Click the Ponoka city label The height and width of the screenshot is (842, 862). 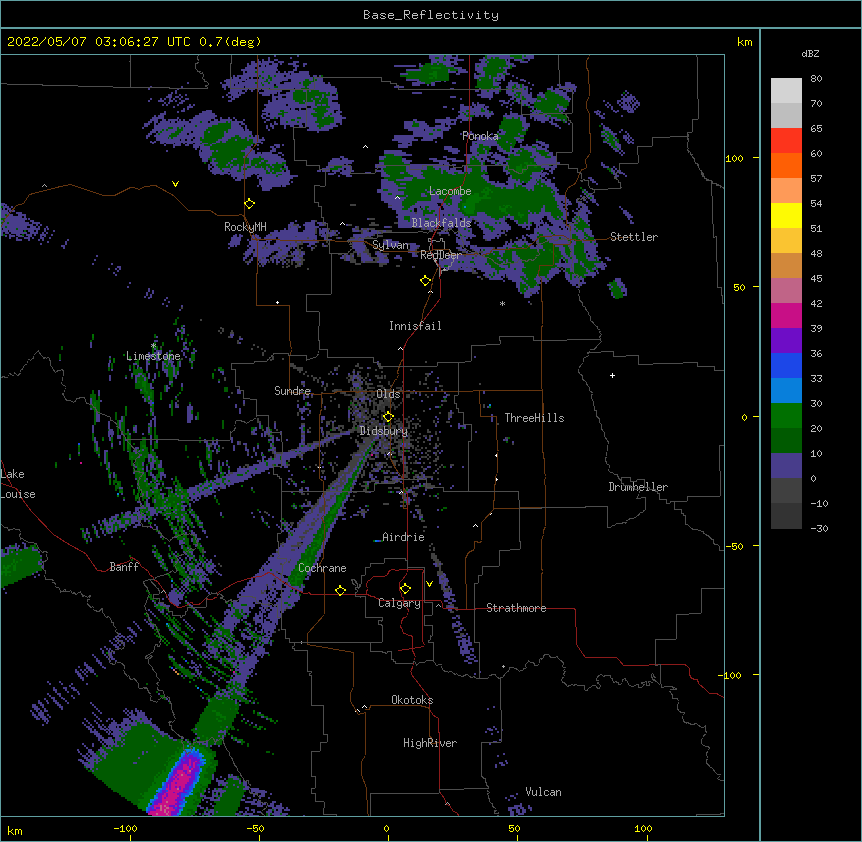click(480, 136)
